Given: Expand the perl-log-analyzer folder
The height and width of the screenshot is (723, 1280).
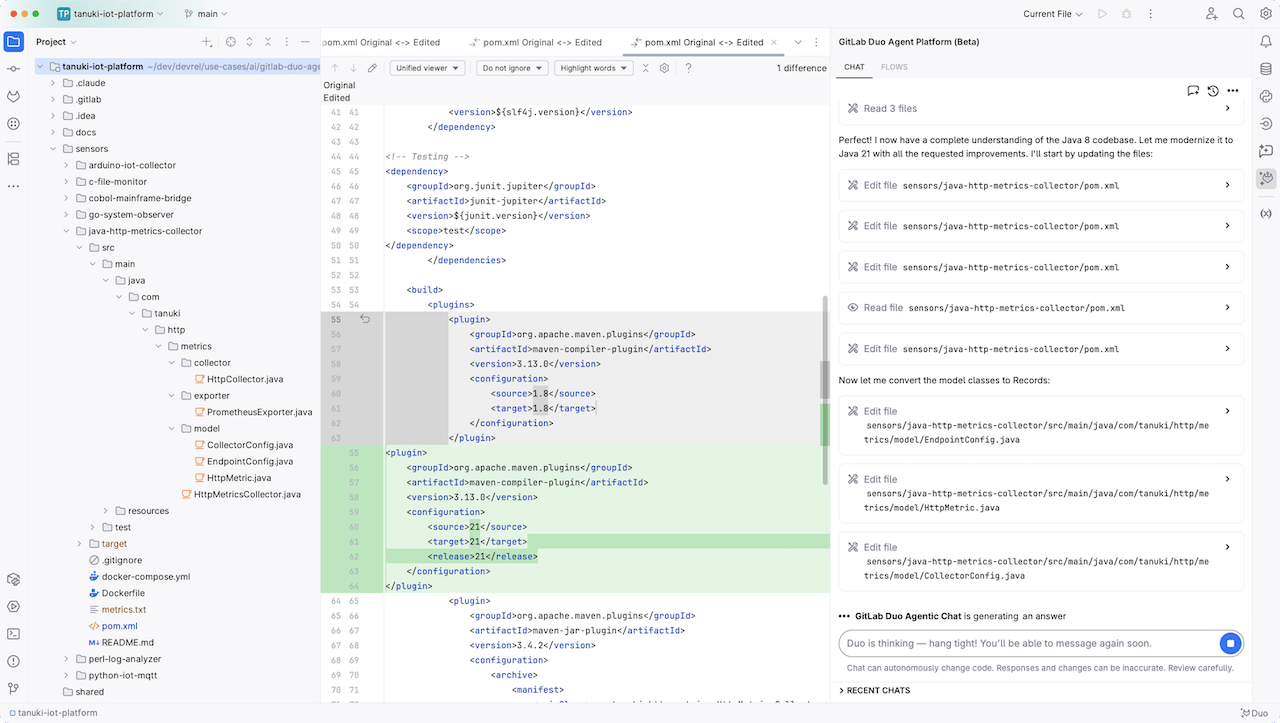Looking at the screenshot, I should click(66, 659).
